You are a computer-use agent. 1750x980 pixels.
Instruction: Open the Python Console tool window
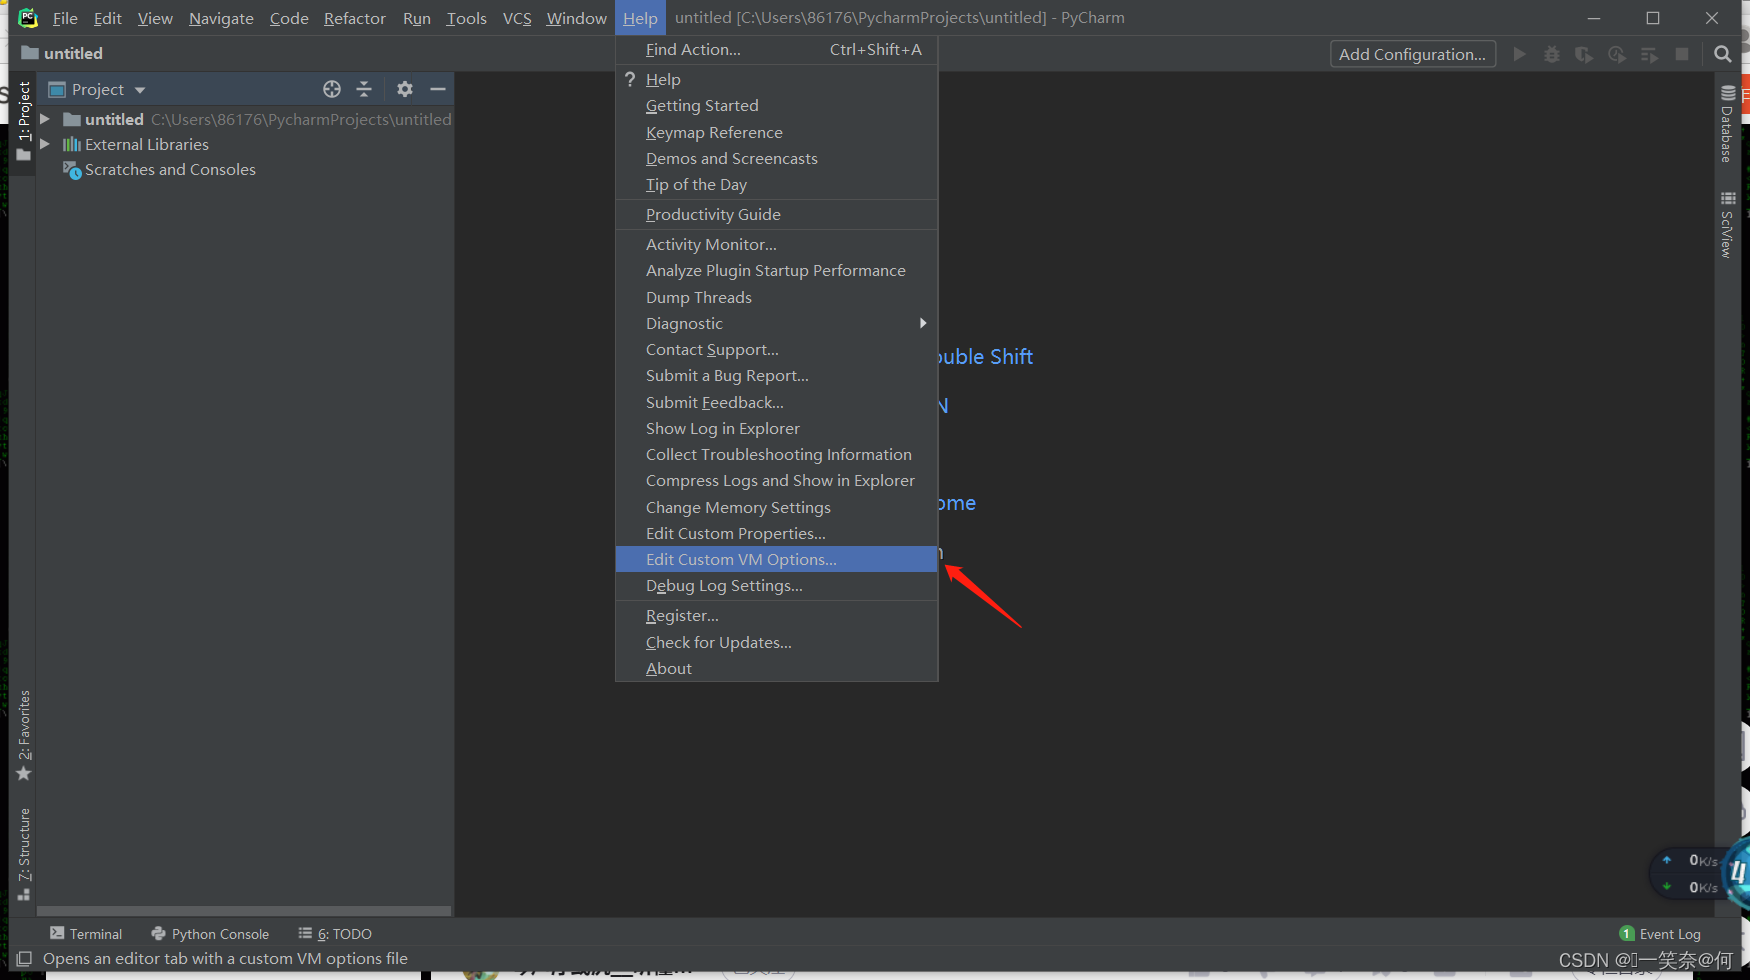click(210, 934)
